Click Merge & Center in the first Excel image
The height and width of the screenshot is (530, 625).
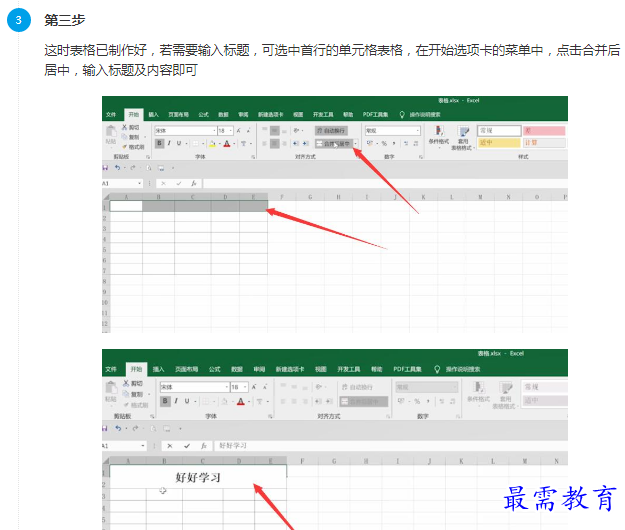click(x=334, y=143)
